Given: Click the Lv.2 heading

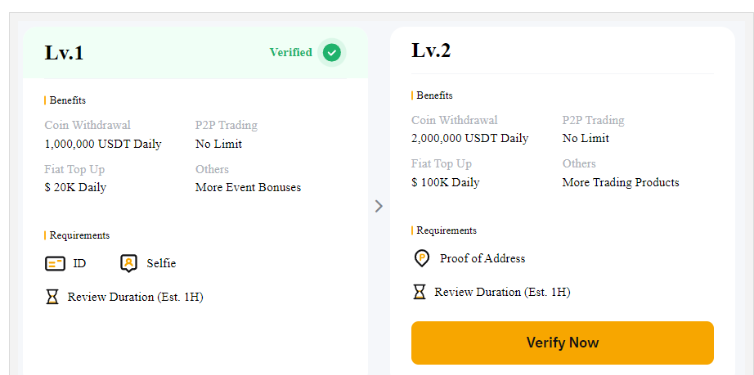Looking at the screenshot, I should pyautogui.click(x=431, y=50).
